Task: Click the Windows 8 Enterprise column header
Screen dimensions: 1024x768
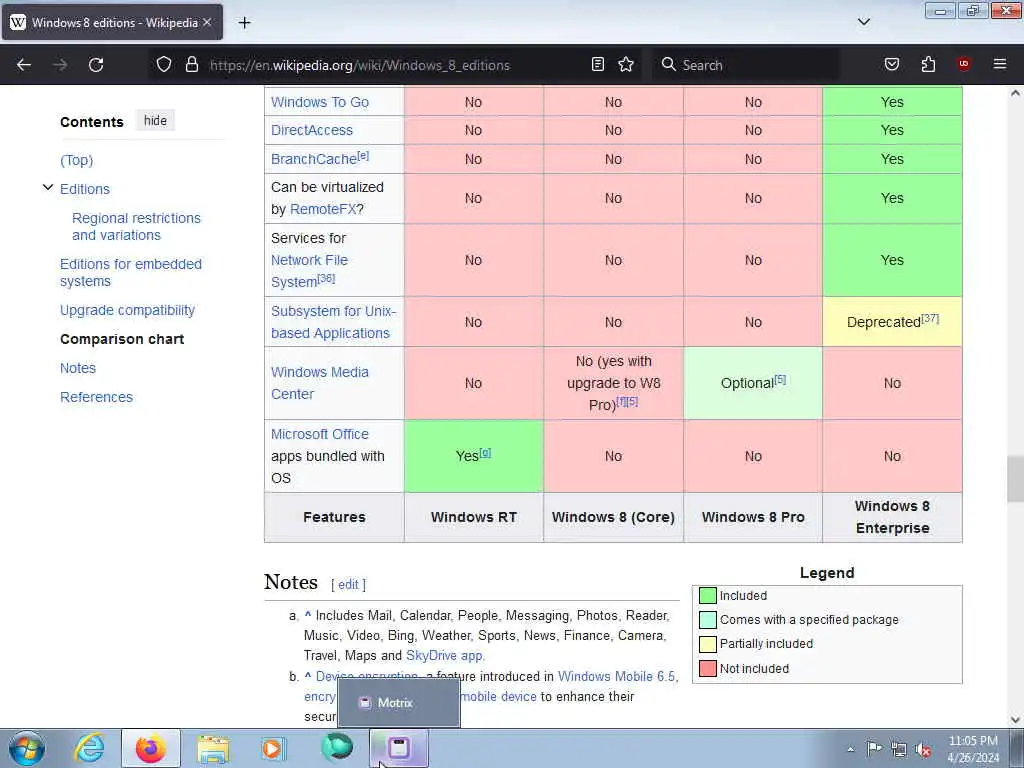Action: [x=892, y=517]
